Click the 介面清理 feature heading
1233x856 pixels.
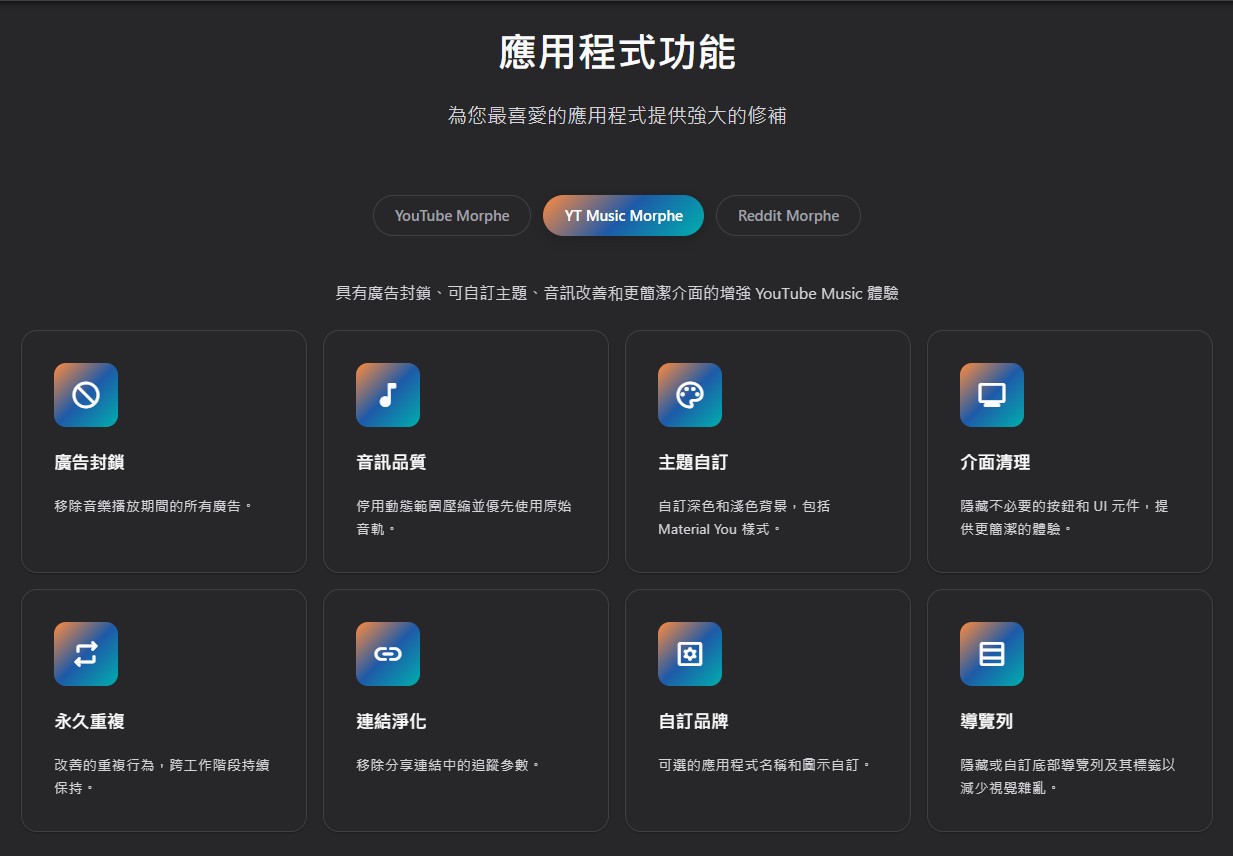995,463
